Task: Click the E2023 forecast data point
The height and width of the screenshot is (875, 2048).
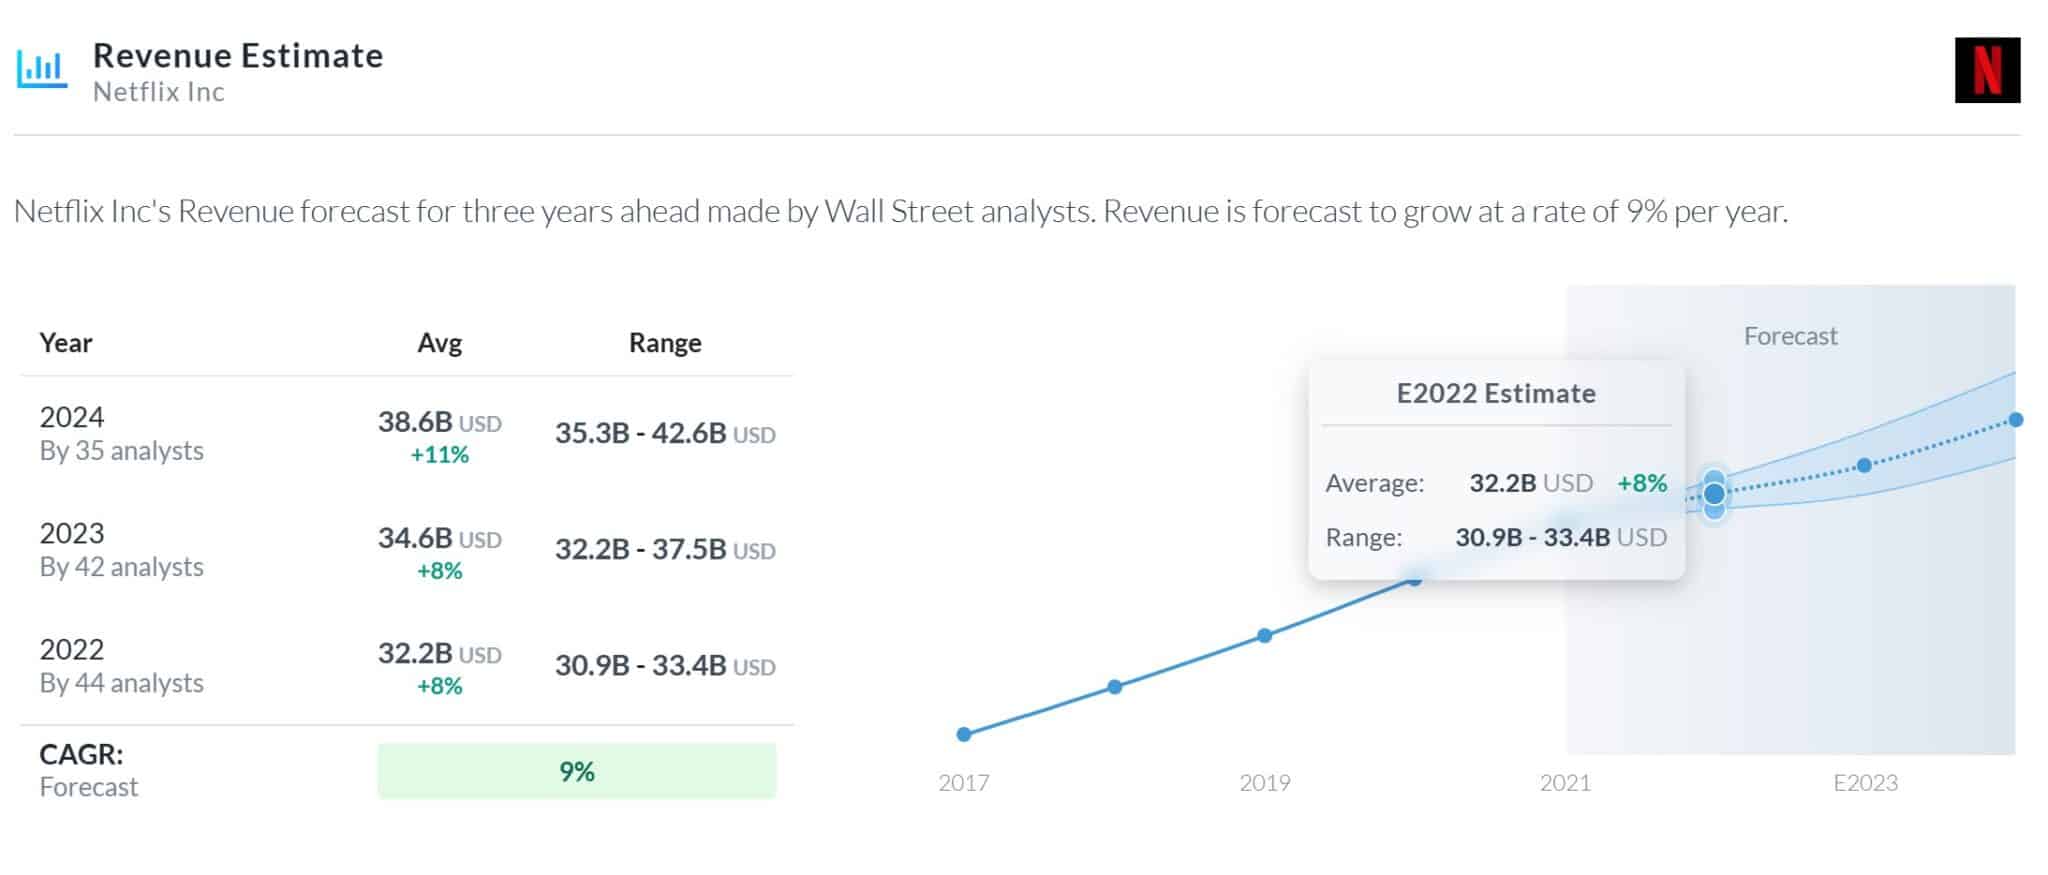Action: coord(1864,465)
